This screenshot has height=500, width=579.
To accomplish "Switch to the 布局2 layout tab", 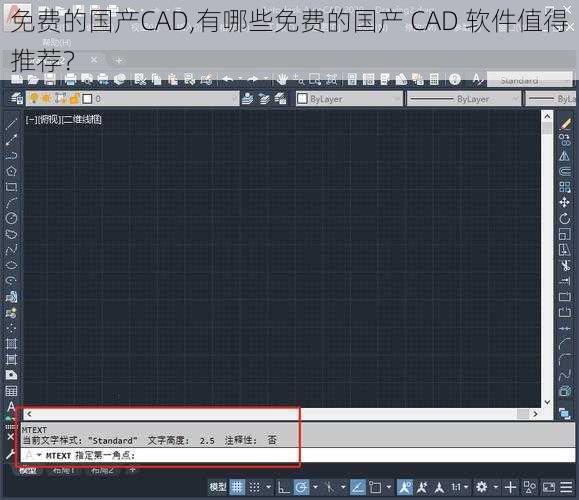I will click(102, 470).
